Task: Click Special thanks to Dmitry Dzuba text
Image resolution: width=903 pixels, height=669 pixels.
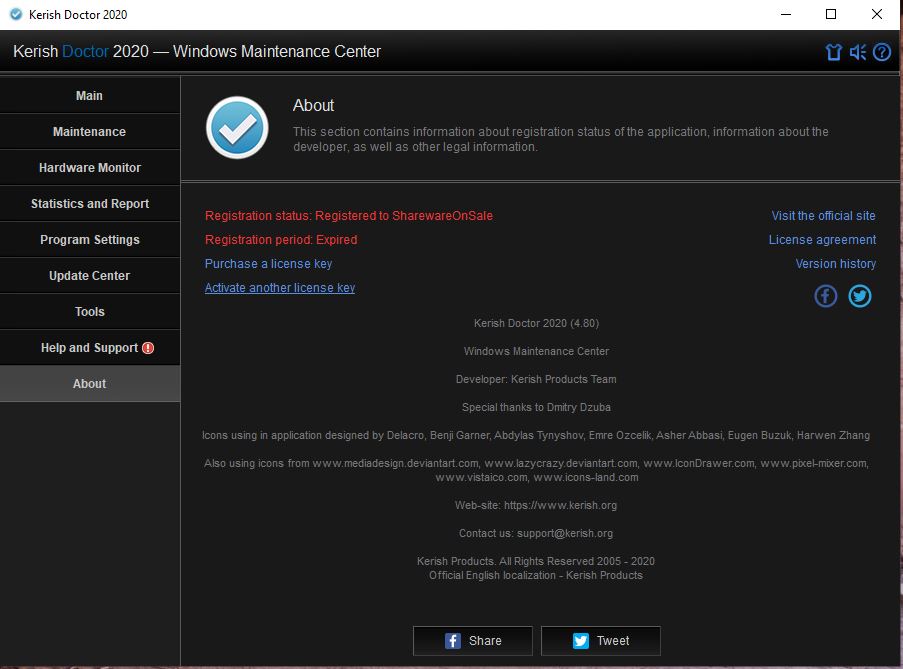Action: (536, 407)
